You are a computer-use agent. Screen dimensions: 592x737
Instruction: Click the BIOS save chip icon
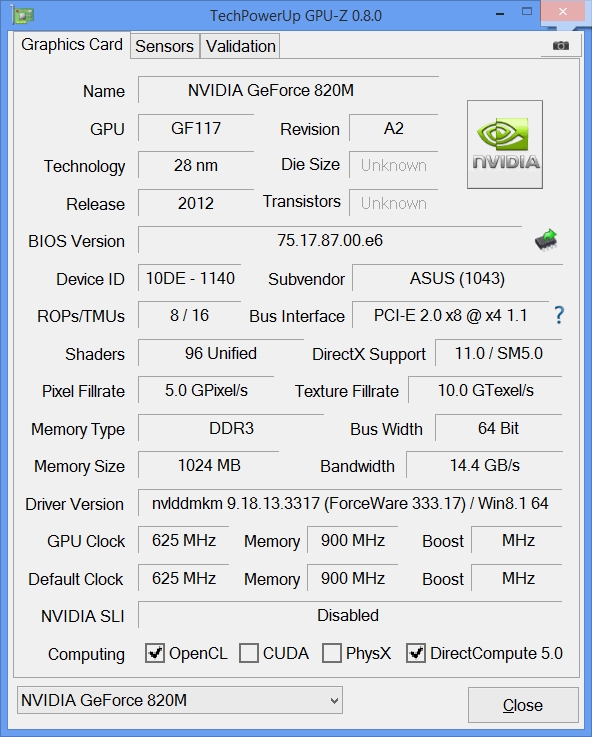click(x=546, y=240)
